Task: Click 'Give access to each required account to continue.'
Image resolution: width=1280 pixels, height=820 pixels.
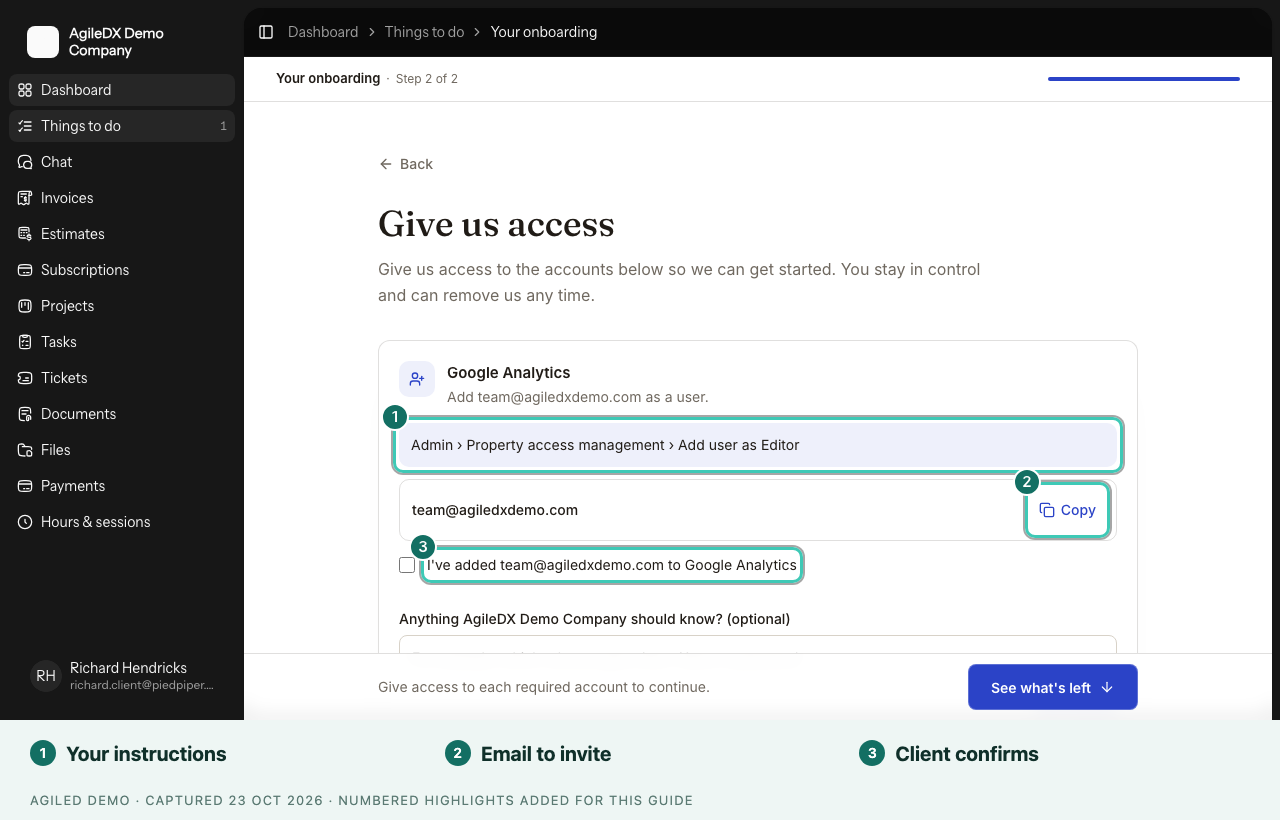Action: 544,687
